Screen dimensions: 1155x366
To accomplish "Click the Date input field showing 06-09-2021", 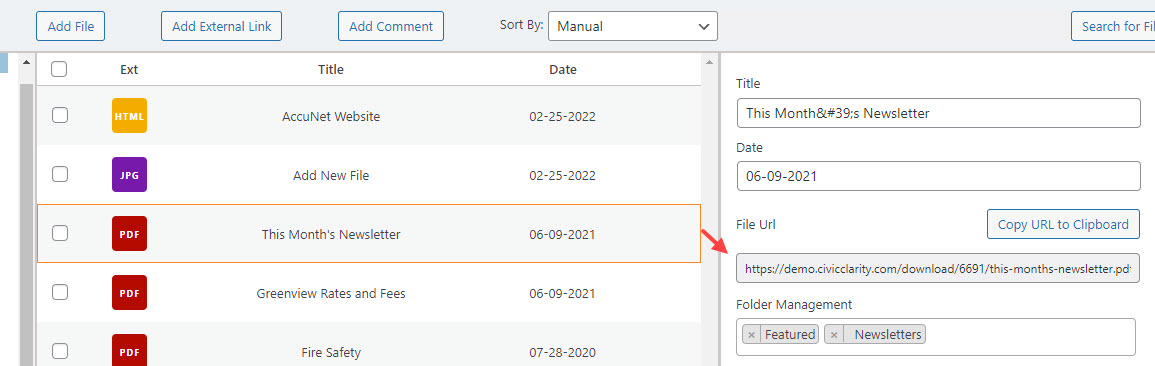I will pos(938,176).
